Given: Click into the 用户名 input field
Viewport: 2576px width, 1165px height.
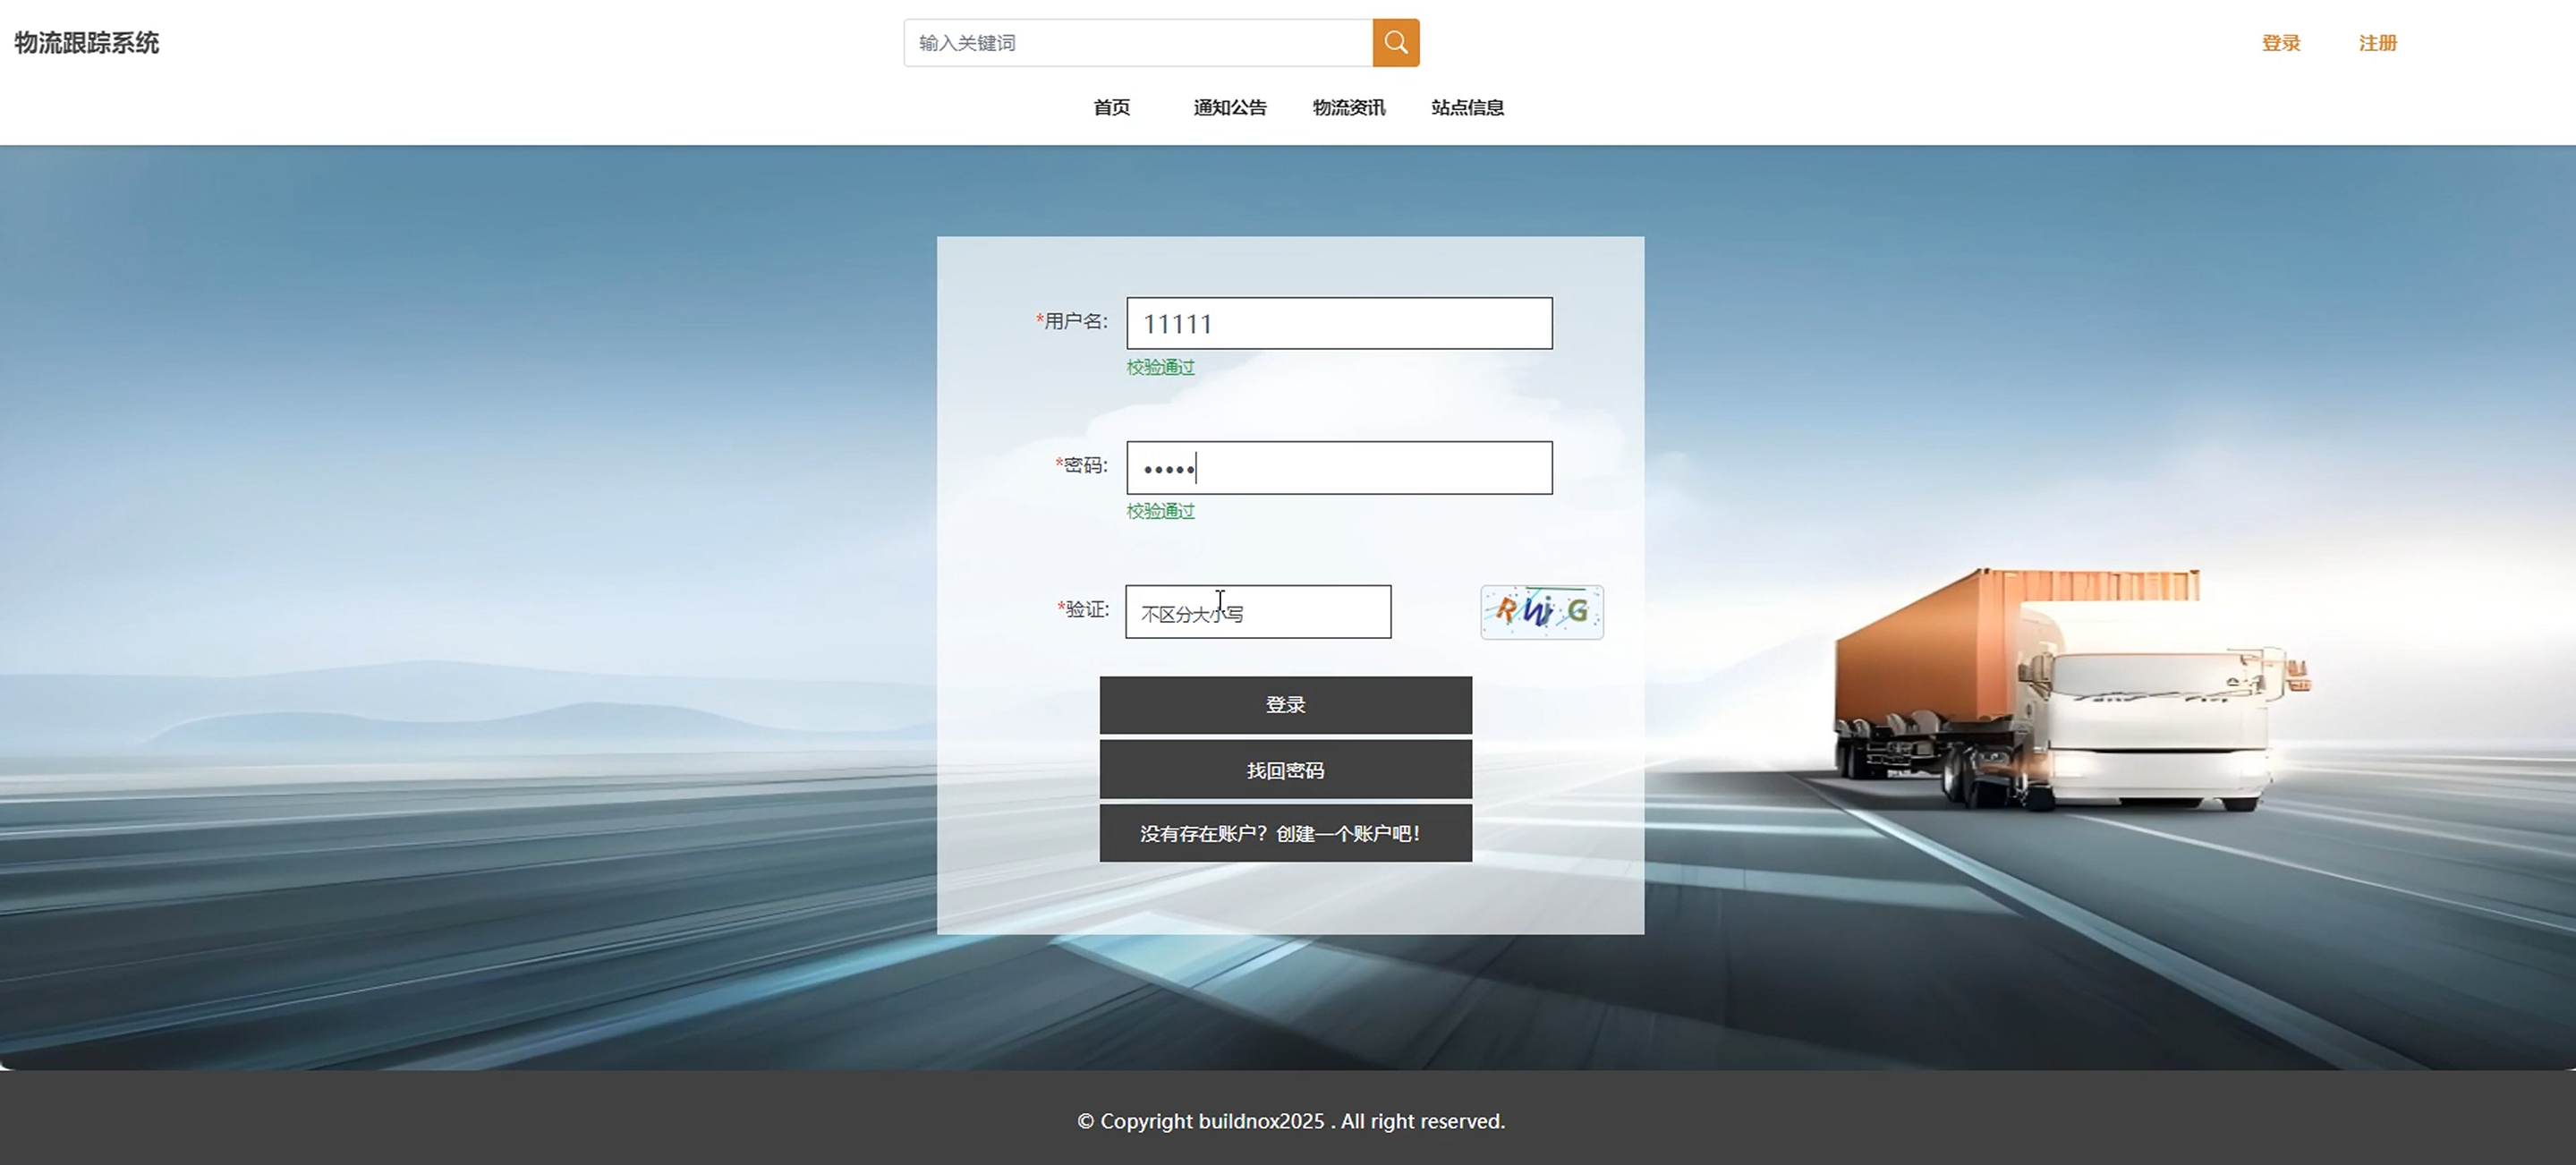Looking at the screenshot, I should [1339, 323].
